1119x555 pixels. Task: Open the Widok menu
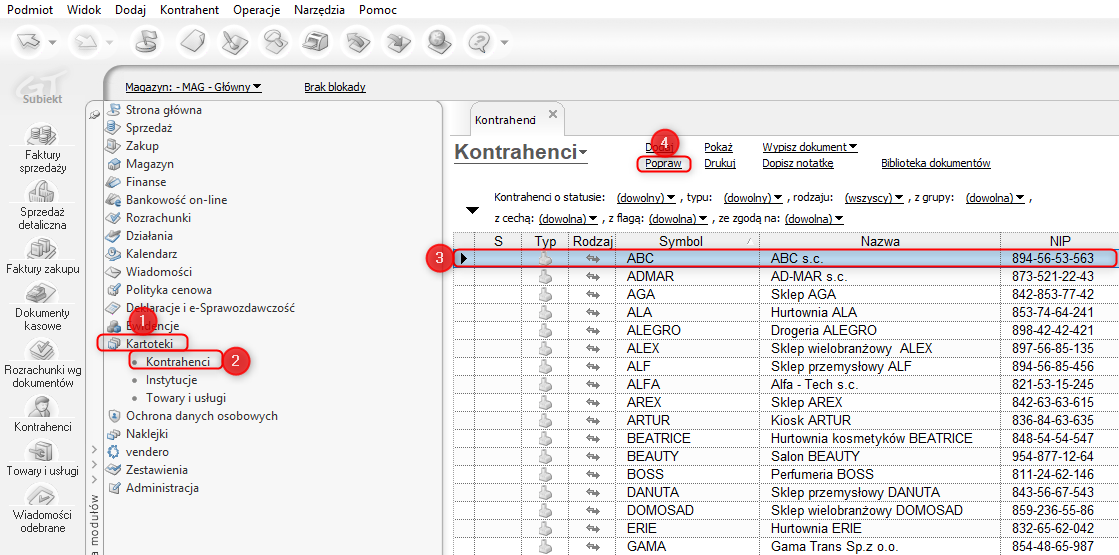[84, 10]
